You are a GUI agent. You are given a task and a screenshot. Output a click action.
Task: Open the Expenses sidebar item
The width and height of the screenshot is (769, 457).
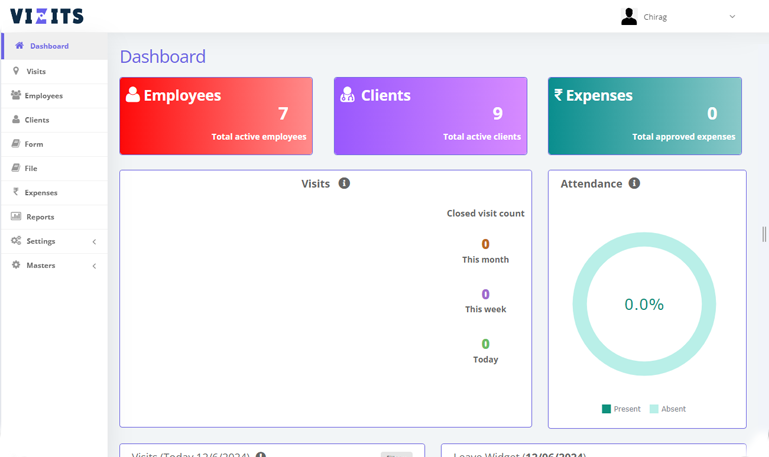(41, 193)
